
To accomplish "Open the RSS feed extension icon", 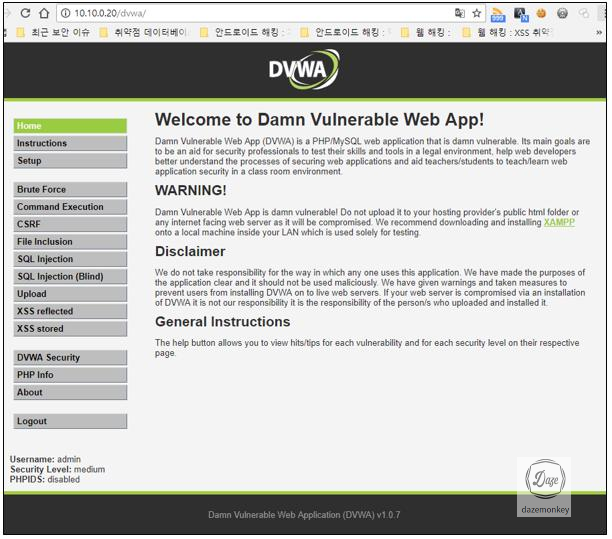I will click(x=498, y=14).
